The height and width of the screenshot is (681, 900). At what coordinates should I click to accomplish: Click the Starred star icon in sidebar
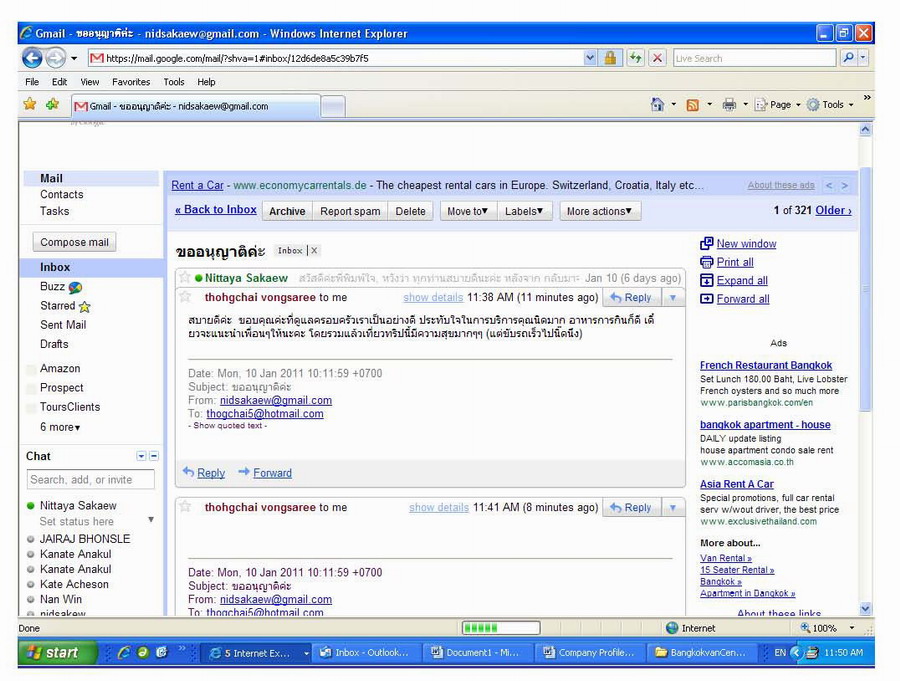84,307
